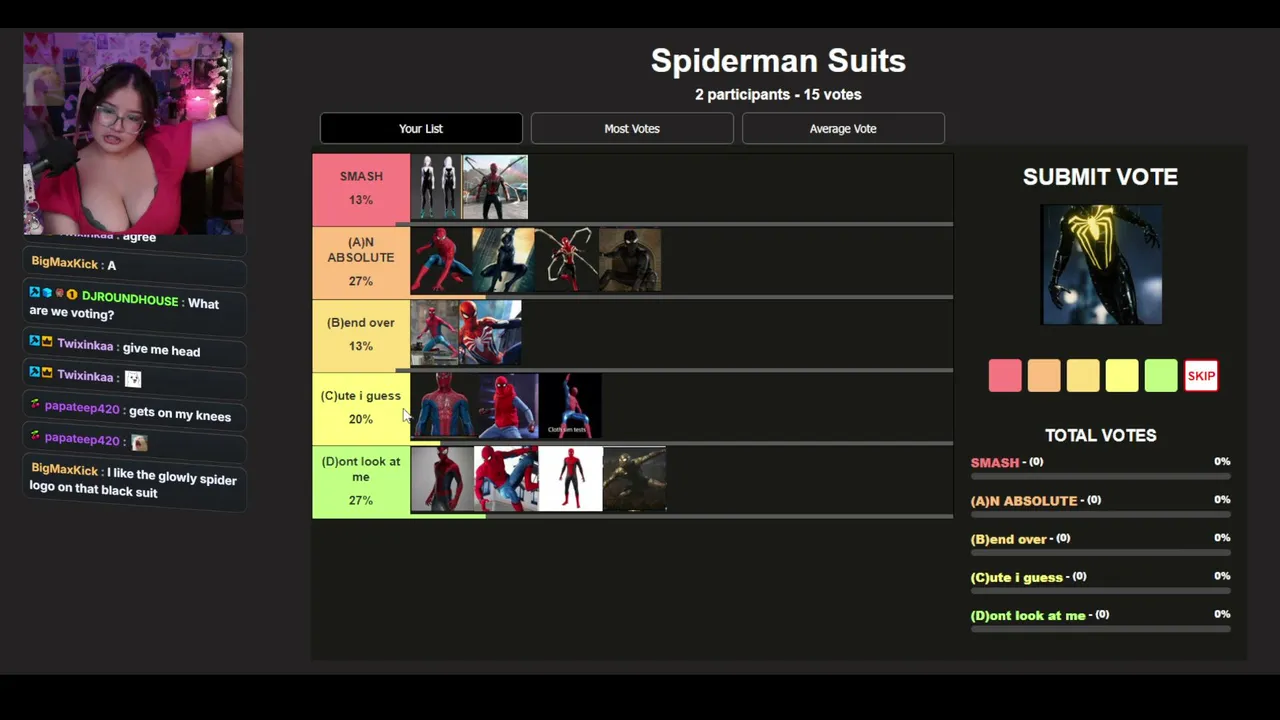The height and width of the screenshot is (720, 1280).
Task: Select SMASH in the total votes list
Action: [995, 462]
